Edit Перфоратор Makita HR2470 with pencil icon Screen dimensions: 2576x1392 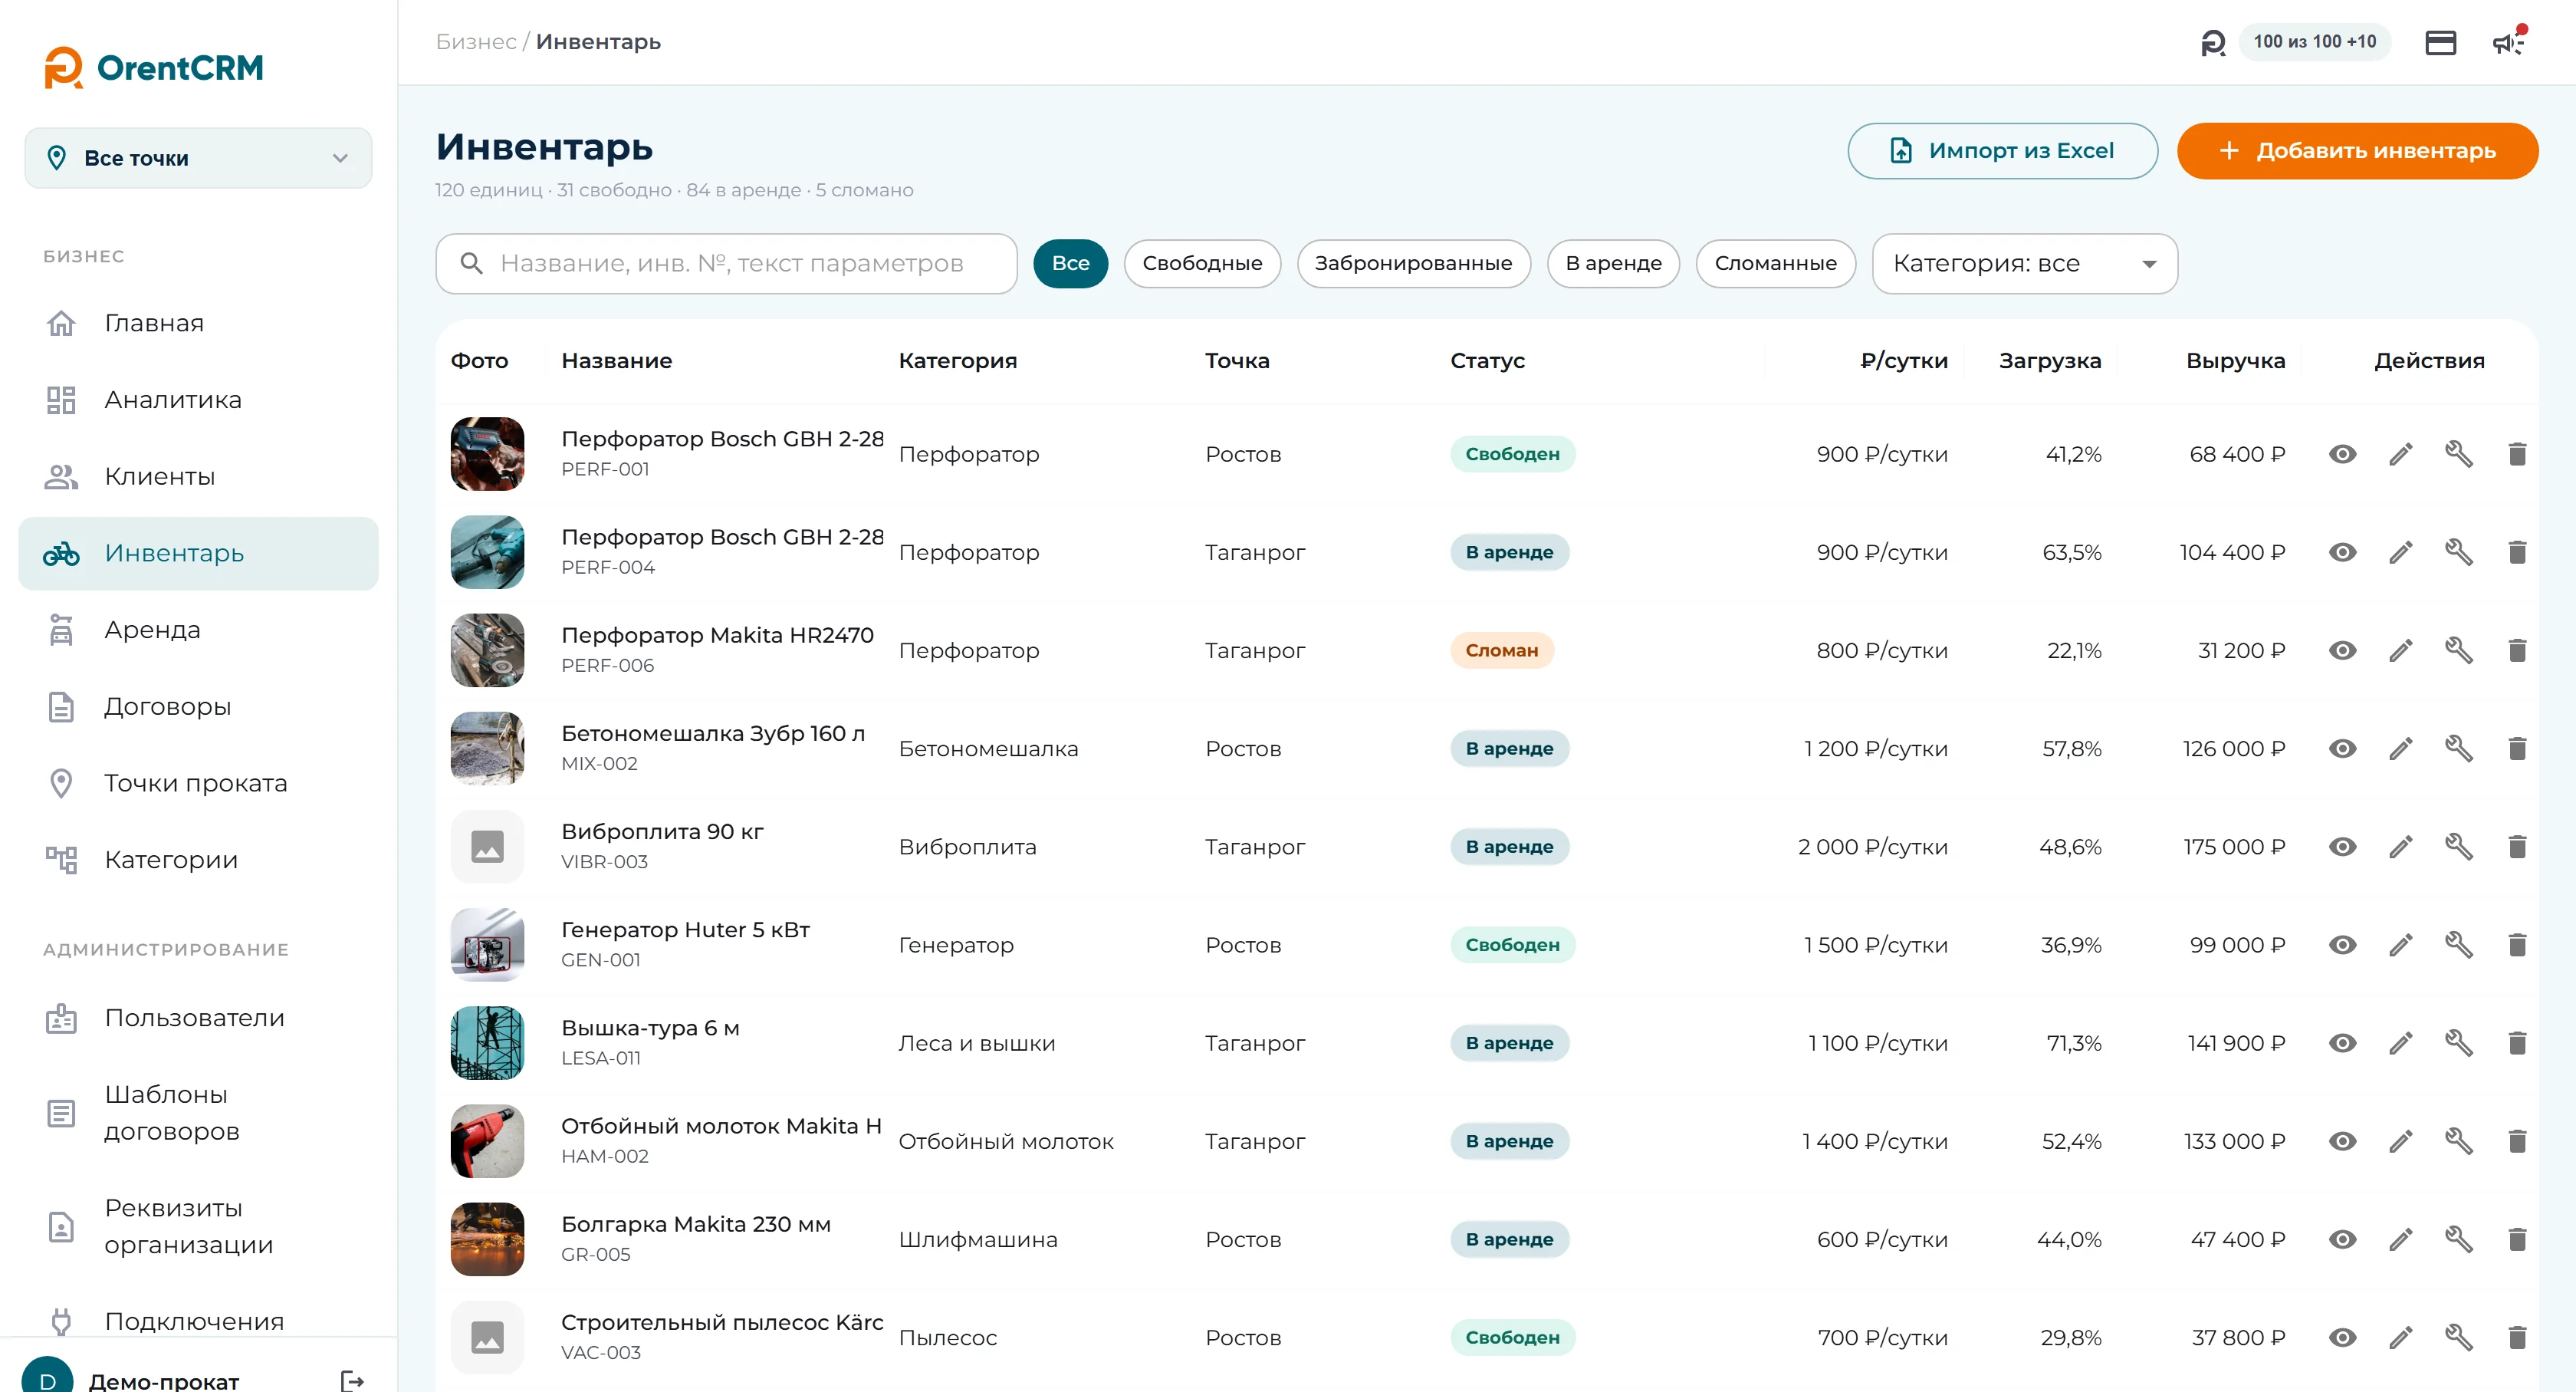2401,650
